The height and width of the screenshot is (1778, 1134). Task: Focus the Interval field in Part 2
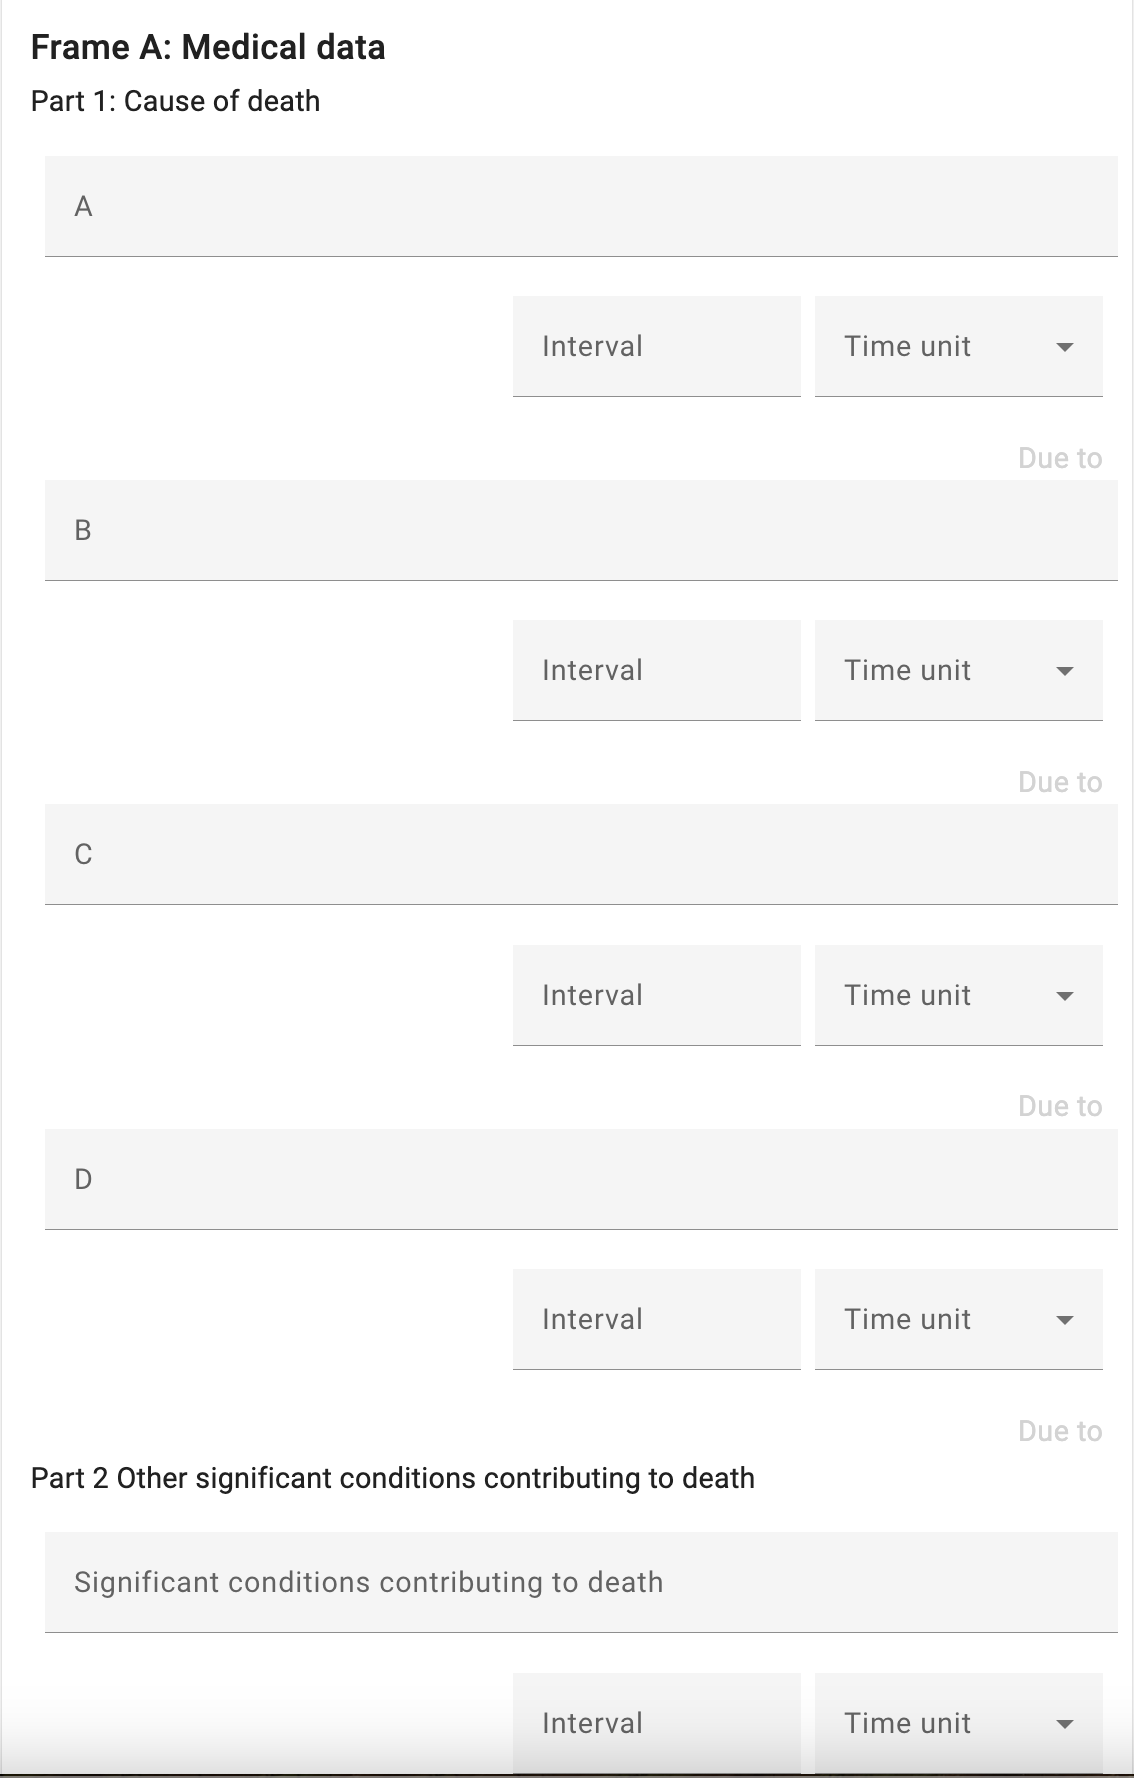pos(656,1723)
